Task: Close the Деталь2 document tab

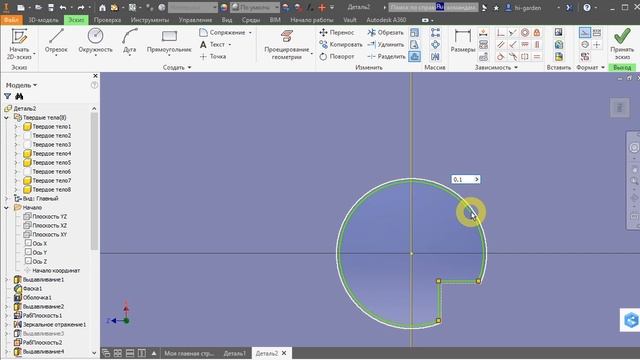Action: pyautogui.click(x=284, y=353)
